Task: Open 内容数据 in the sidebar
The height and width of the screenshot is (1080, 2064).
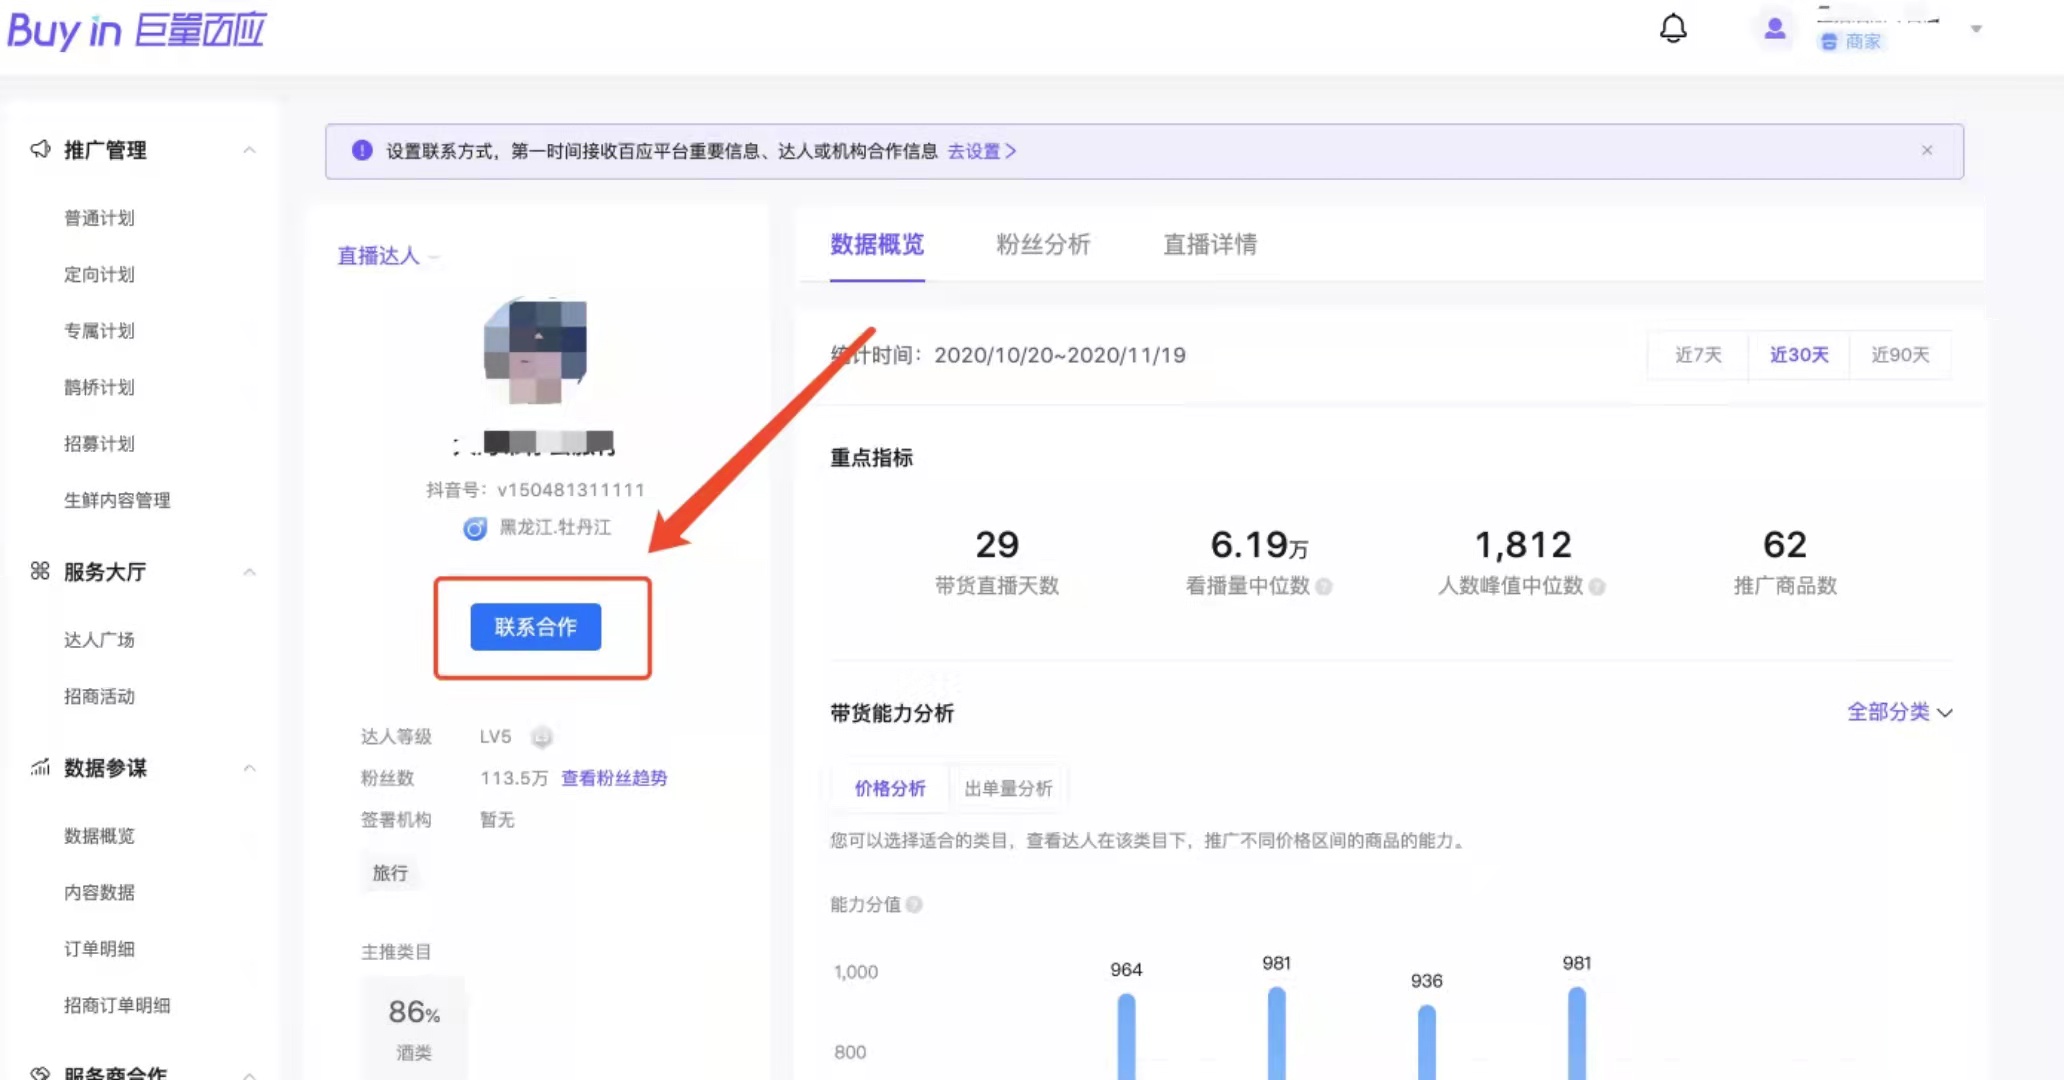Action: (x=99, y=892)
